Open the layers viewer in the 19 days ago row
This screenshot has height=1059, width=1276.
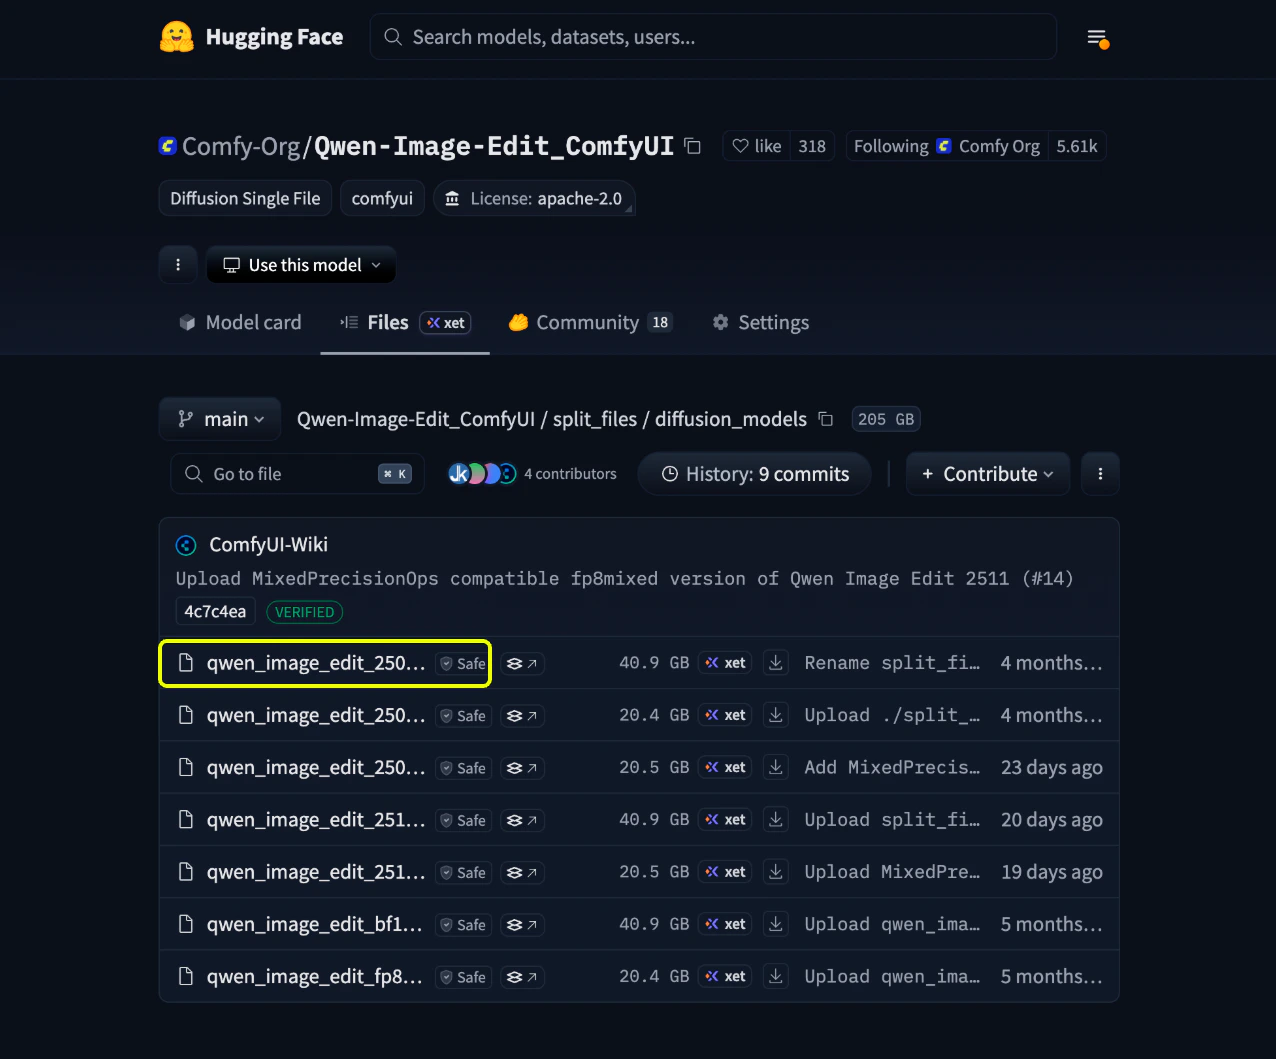522,873
